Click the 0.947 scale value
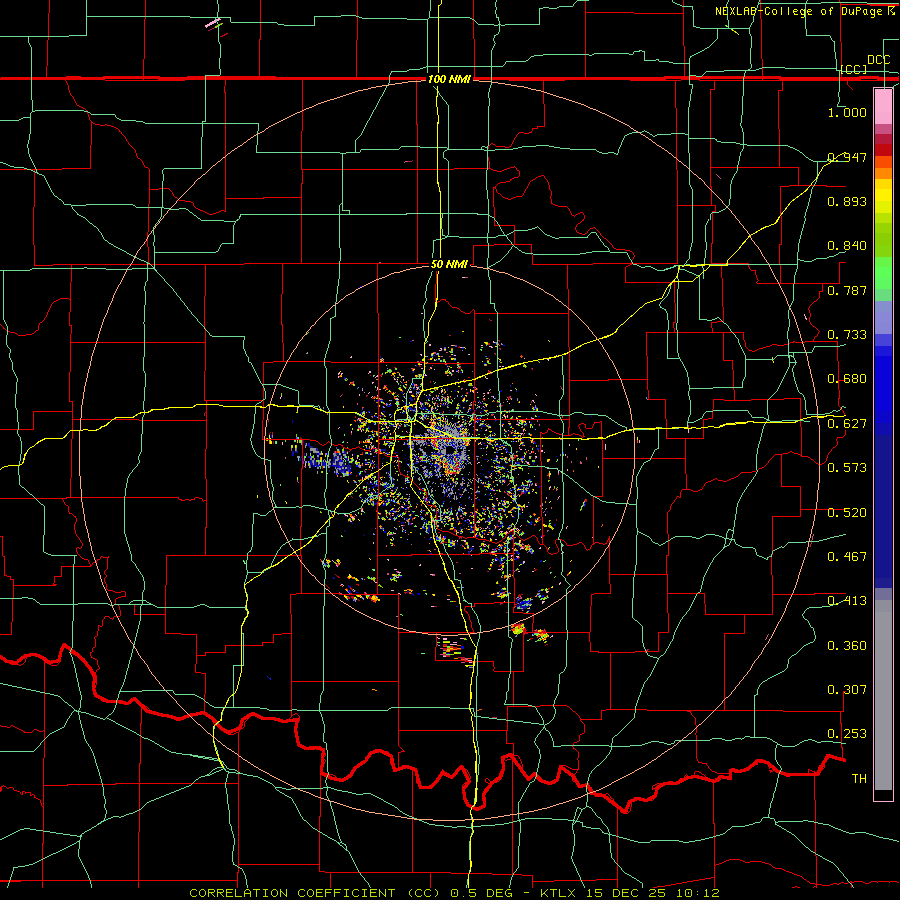The height and width of the screenshot is (900, 900). (x=847, y=157)
